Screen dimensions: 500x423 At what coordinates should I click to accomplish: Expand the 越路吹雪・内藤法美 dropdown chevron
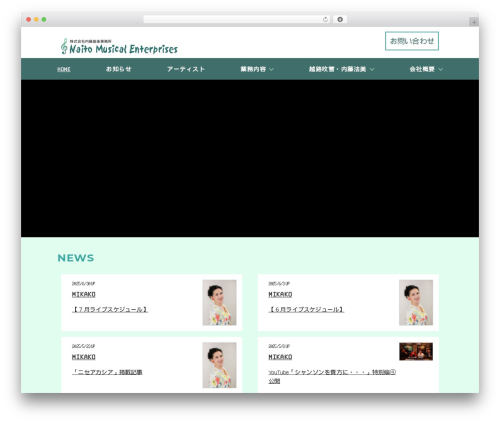coord(372,69)
